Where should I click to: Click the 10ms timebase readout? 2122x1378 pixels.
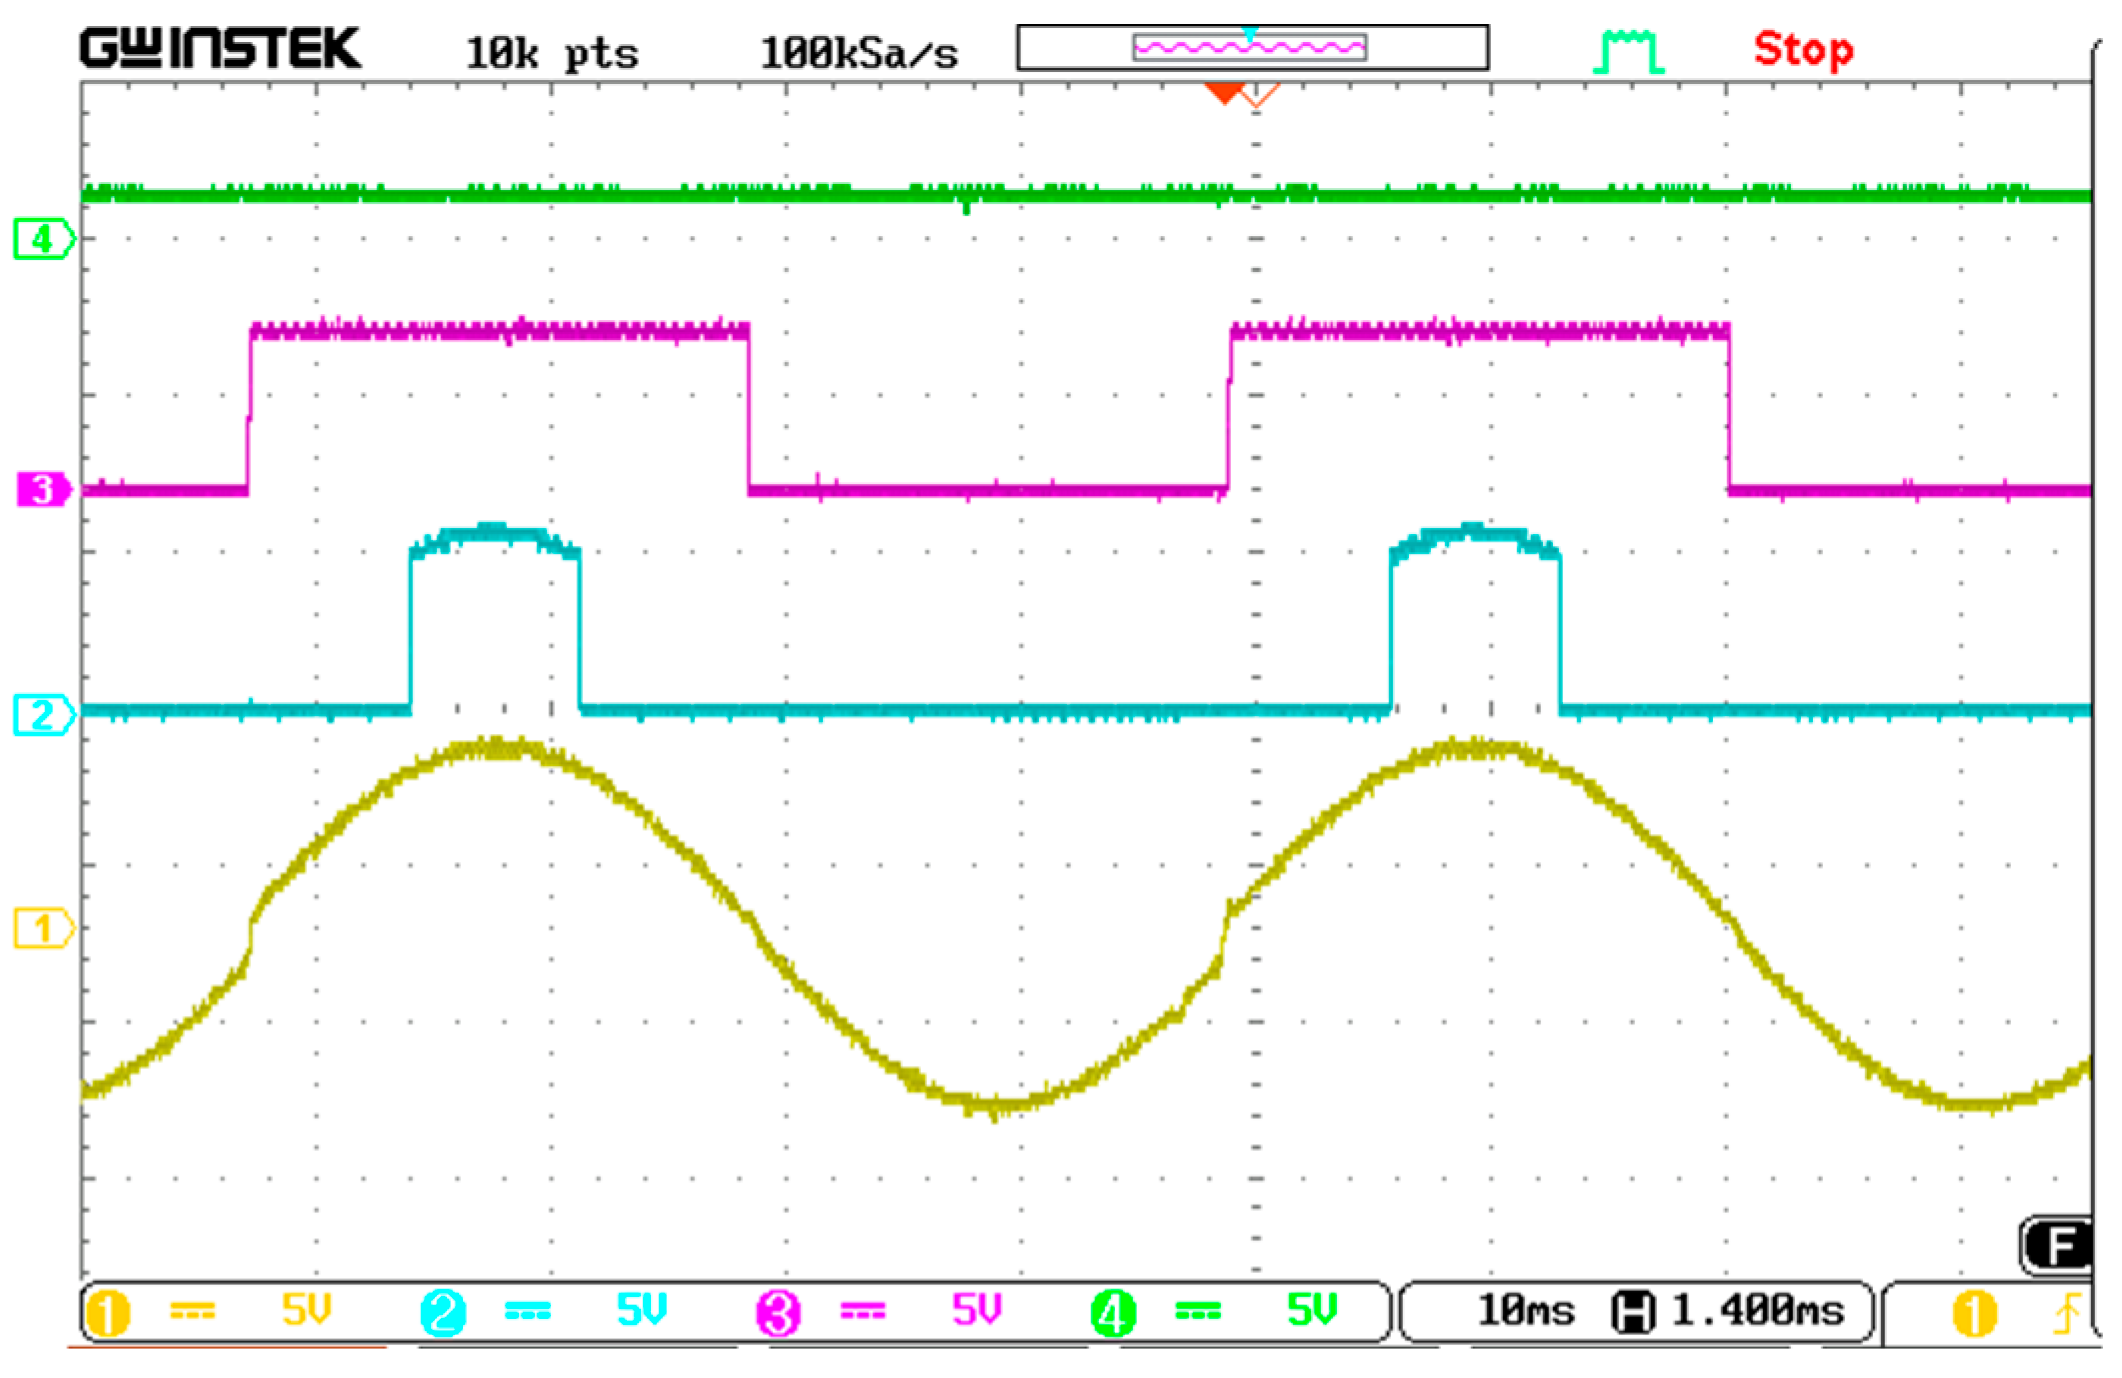[1525, 1311]
